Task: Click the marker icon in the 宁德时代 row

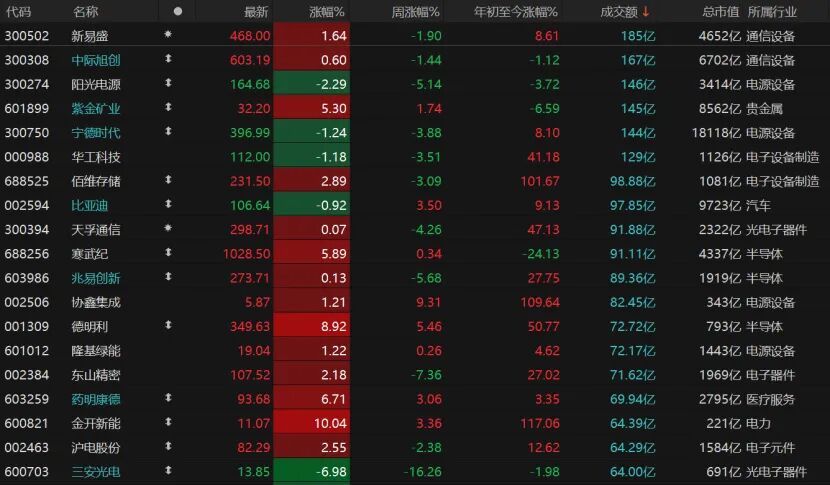Action: 168,131
